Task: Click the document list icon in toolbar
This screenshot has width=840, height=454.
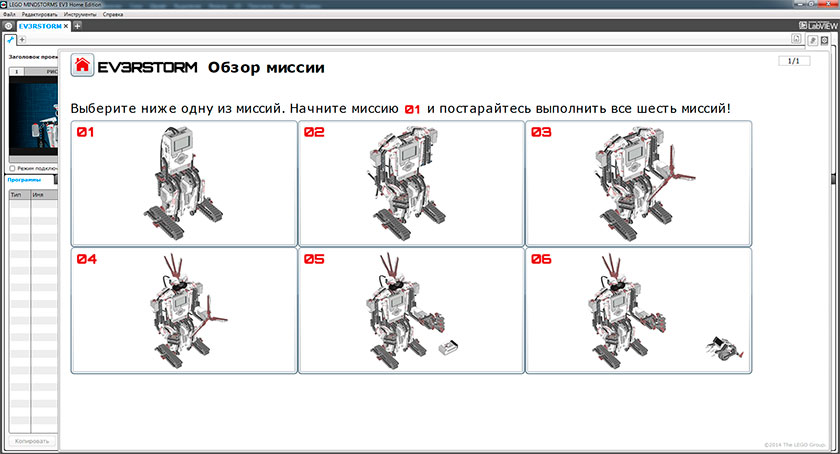Action: [796, 39]
